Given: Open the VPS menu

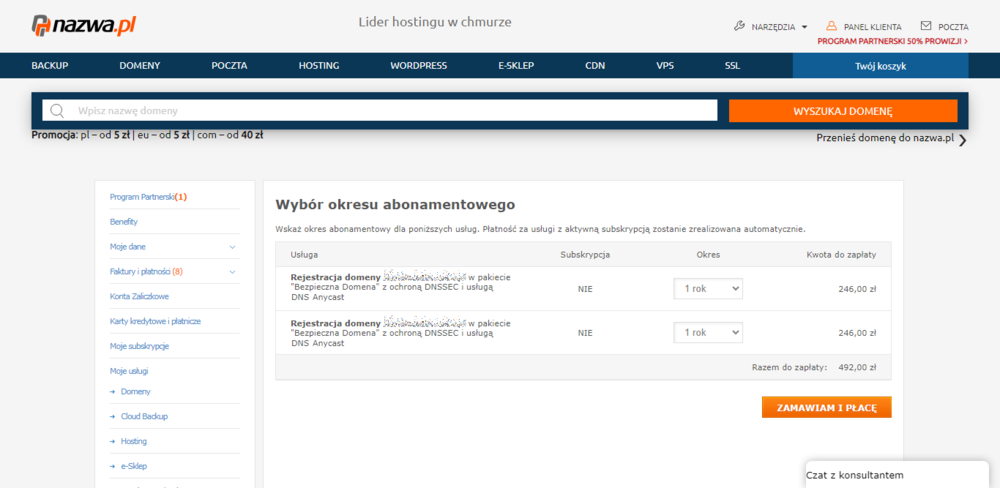Looking at the screenshot, I should coord(665,66).
